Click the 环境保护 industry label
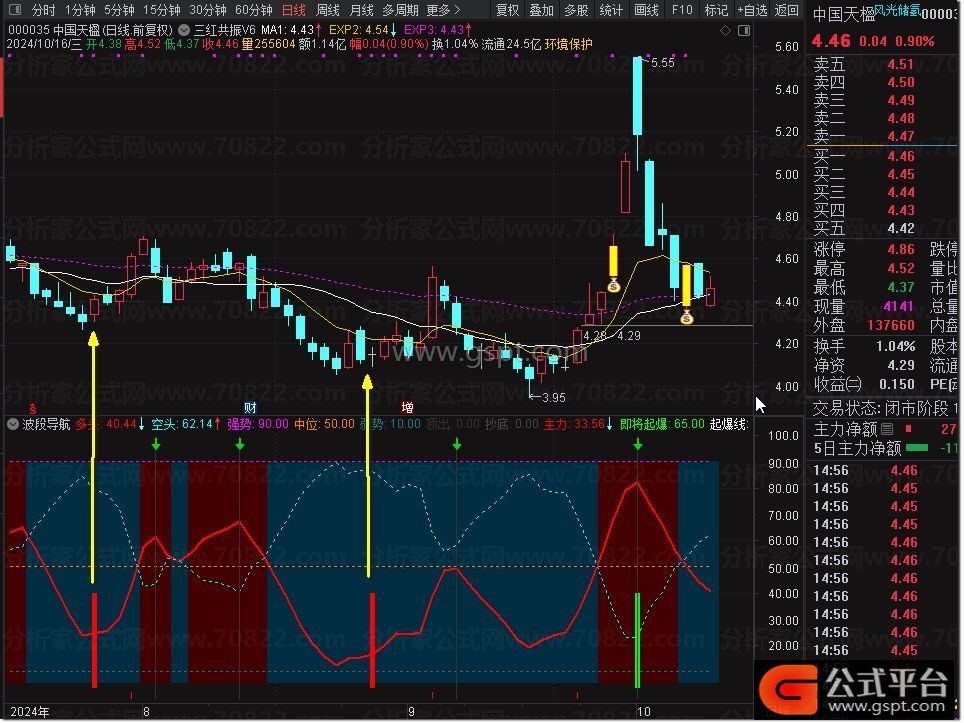964x723 pixels. point(569,44)
